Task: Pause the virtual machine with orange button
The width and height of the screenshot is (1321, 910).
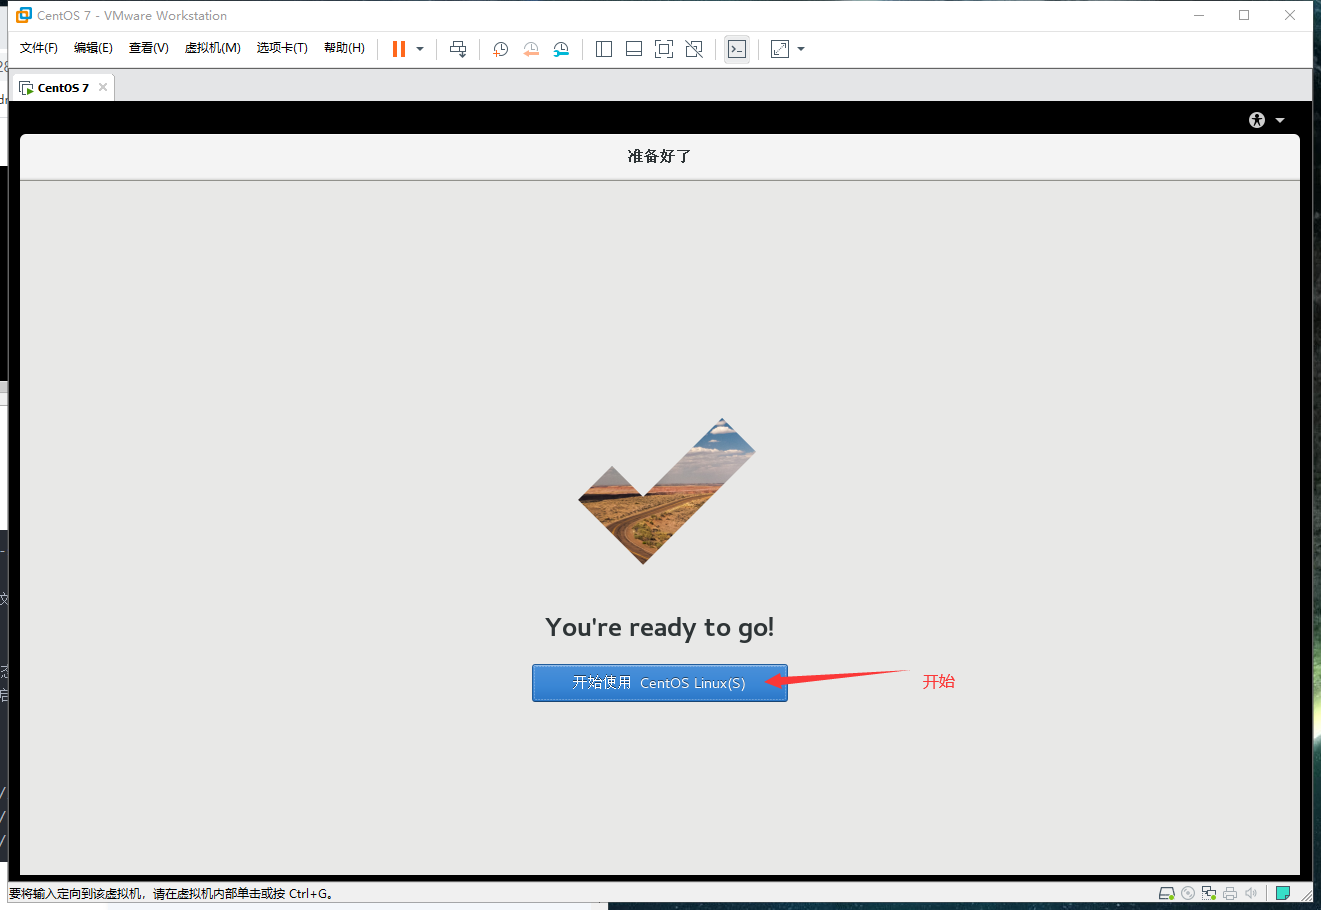Action: pos(399,49)
